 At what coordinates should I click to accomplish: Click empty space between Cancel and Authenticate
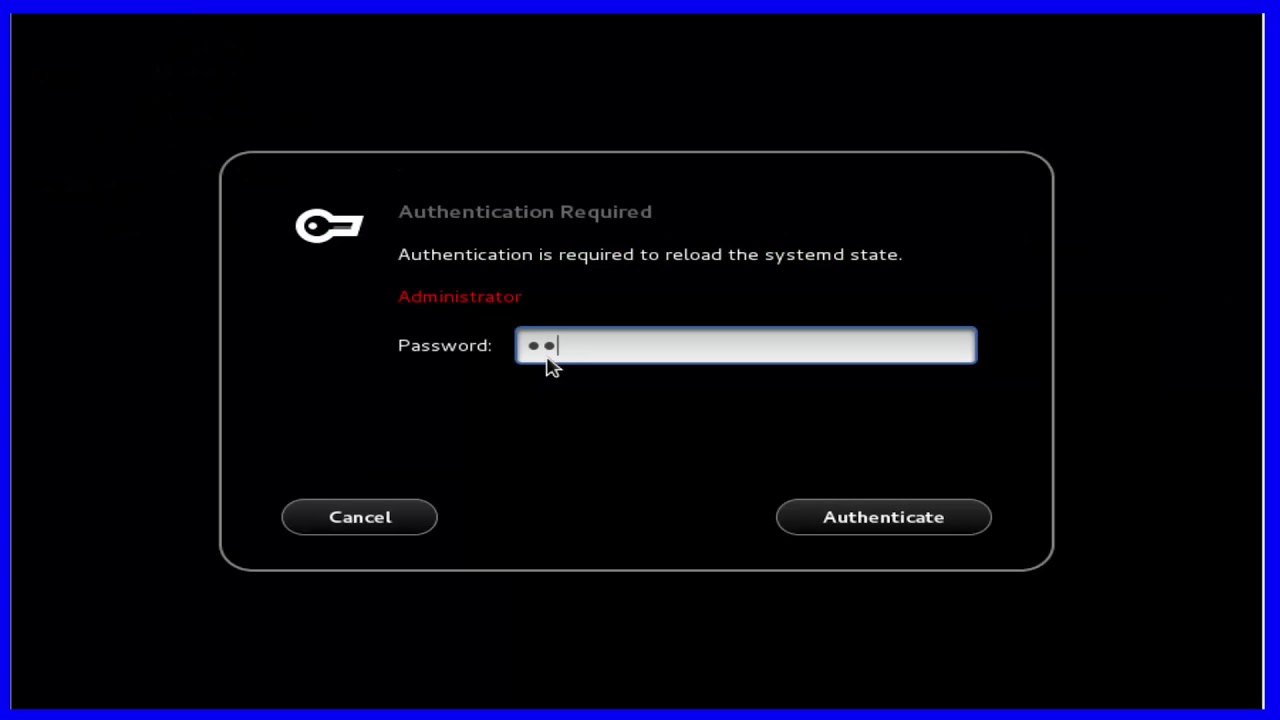point(606,517)
